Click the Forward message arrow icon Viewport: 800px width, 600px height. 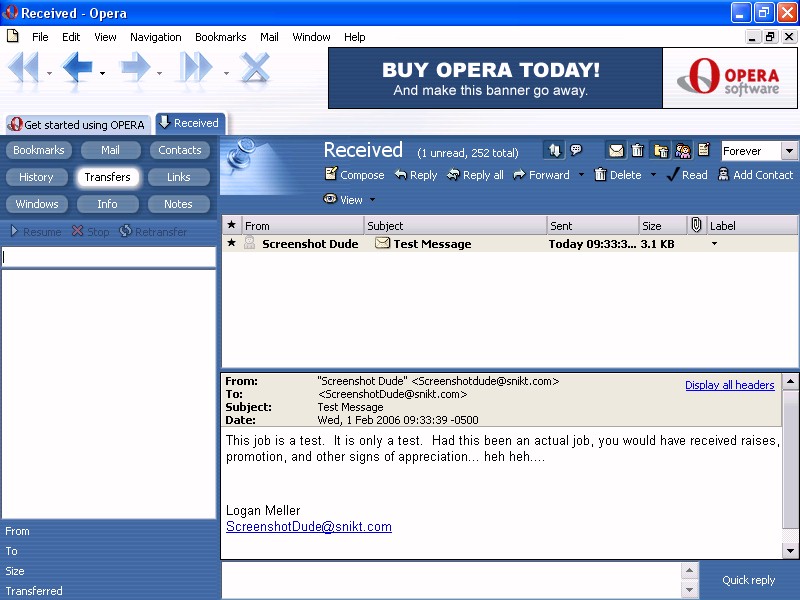tap(519, 175)
